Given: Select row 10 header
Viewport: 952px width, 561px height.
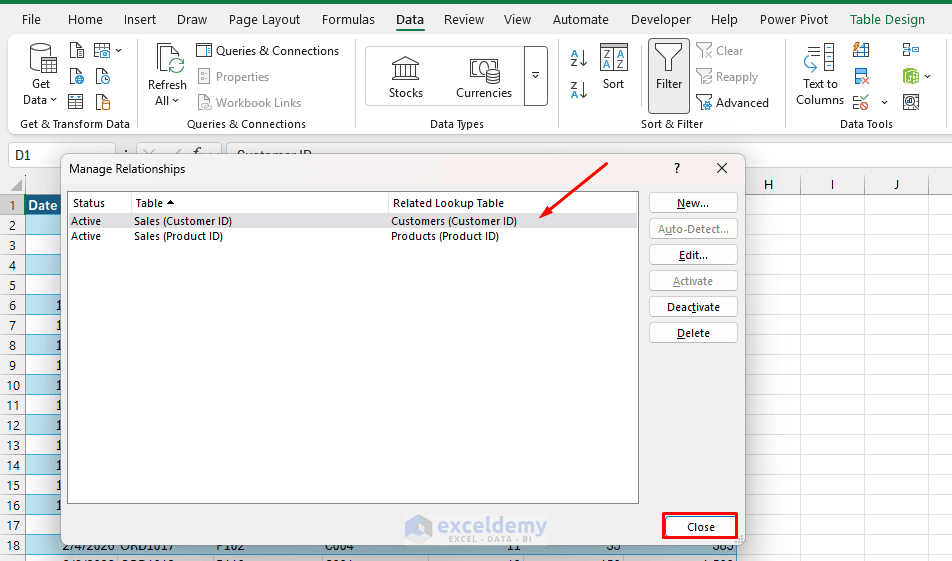Looking at the screenshot, I should (x=13, y=386).
